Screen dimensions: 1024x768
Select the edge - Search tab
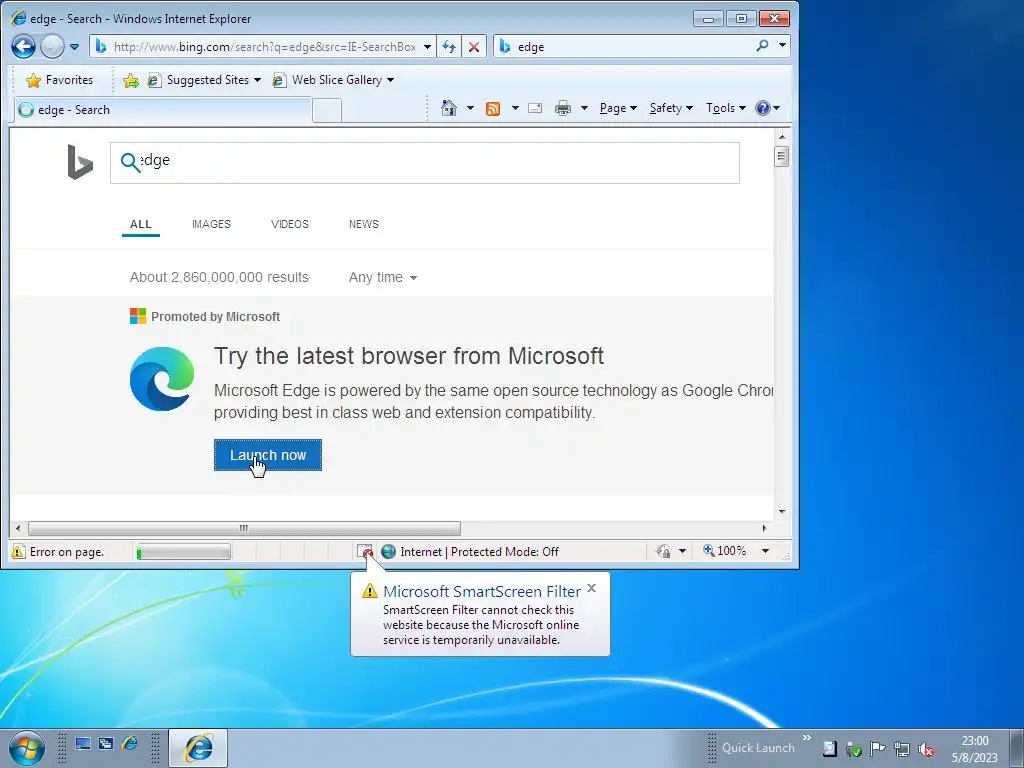coord(163,110)
